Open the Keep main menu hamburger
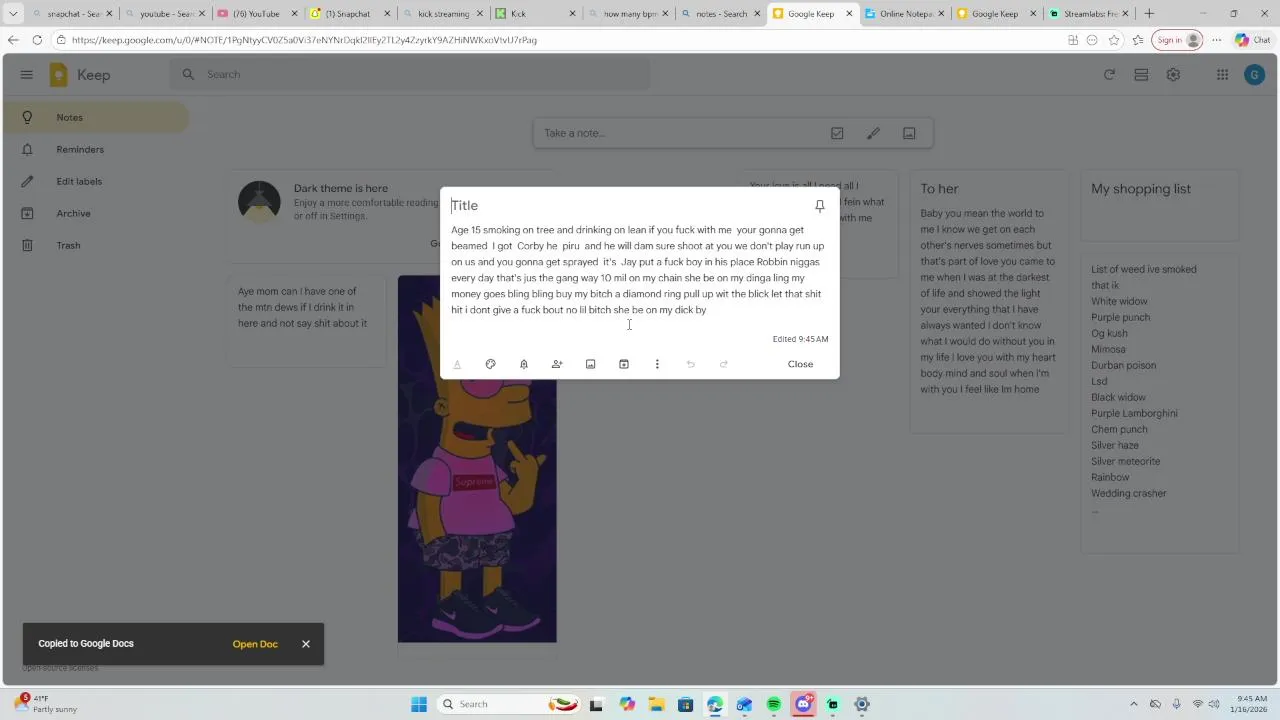 (27, 75)
